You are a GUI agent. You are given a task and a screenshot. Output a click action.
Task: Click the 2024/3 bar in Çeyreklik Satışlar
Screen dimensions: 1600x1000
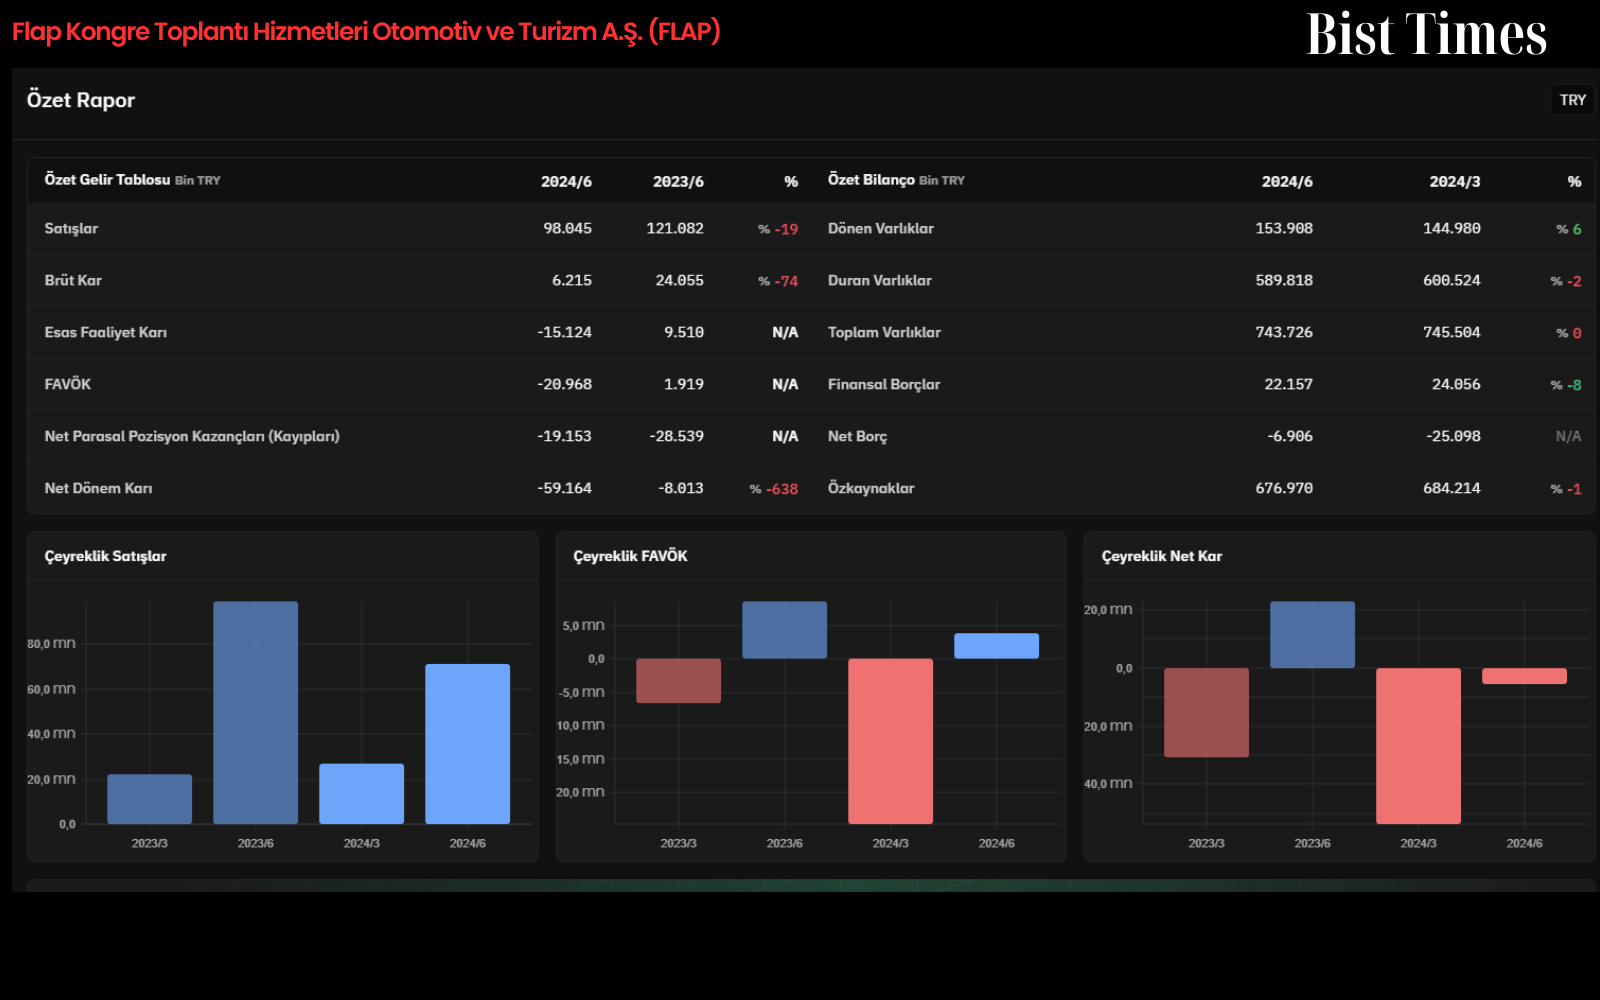coord(361,794)
